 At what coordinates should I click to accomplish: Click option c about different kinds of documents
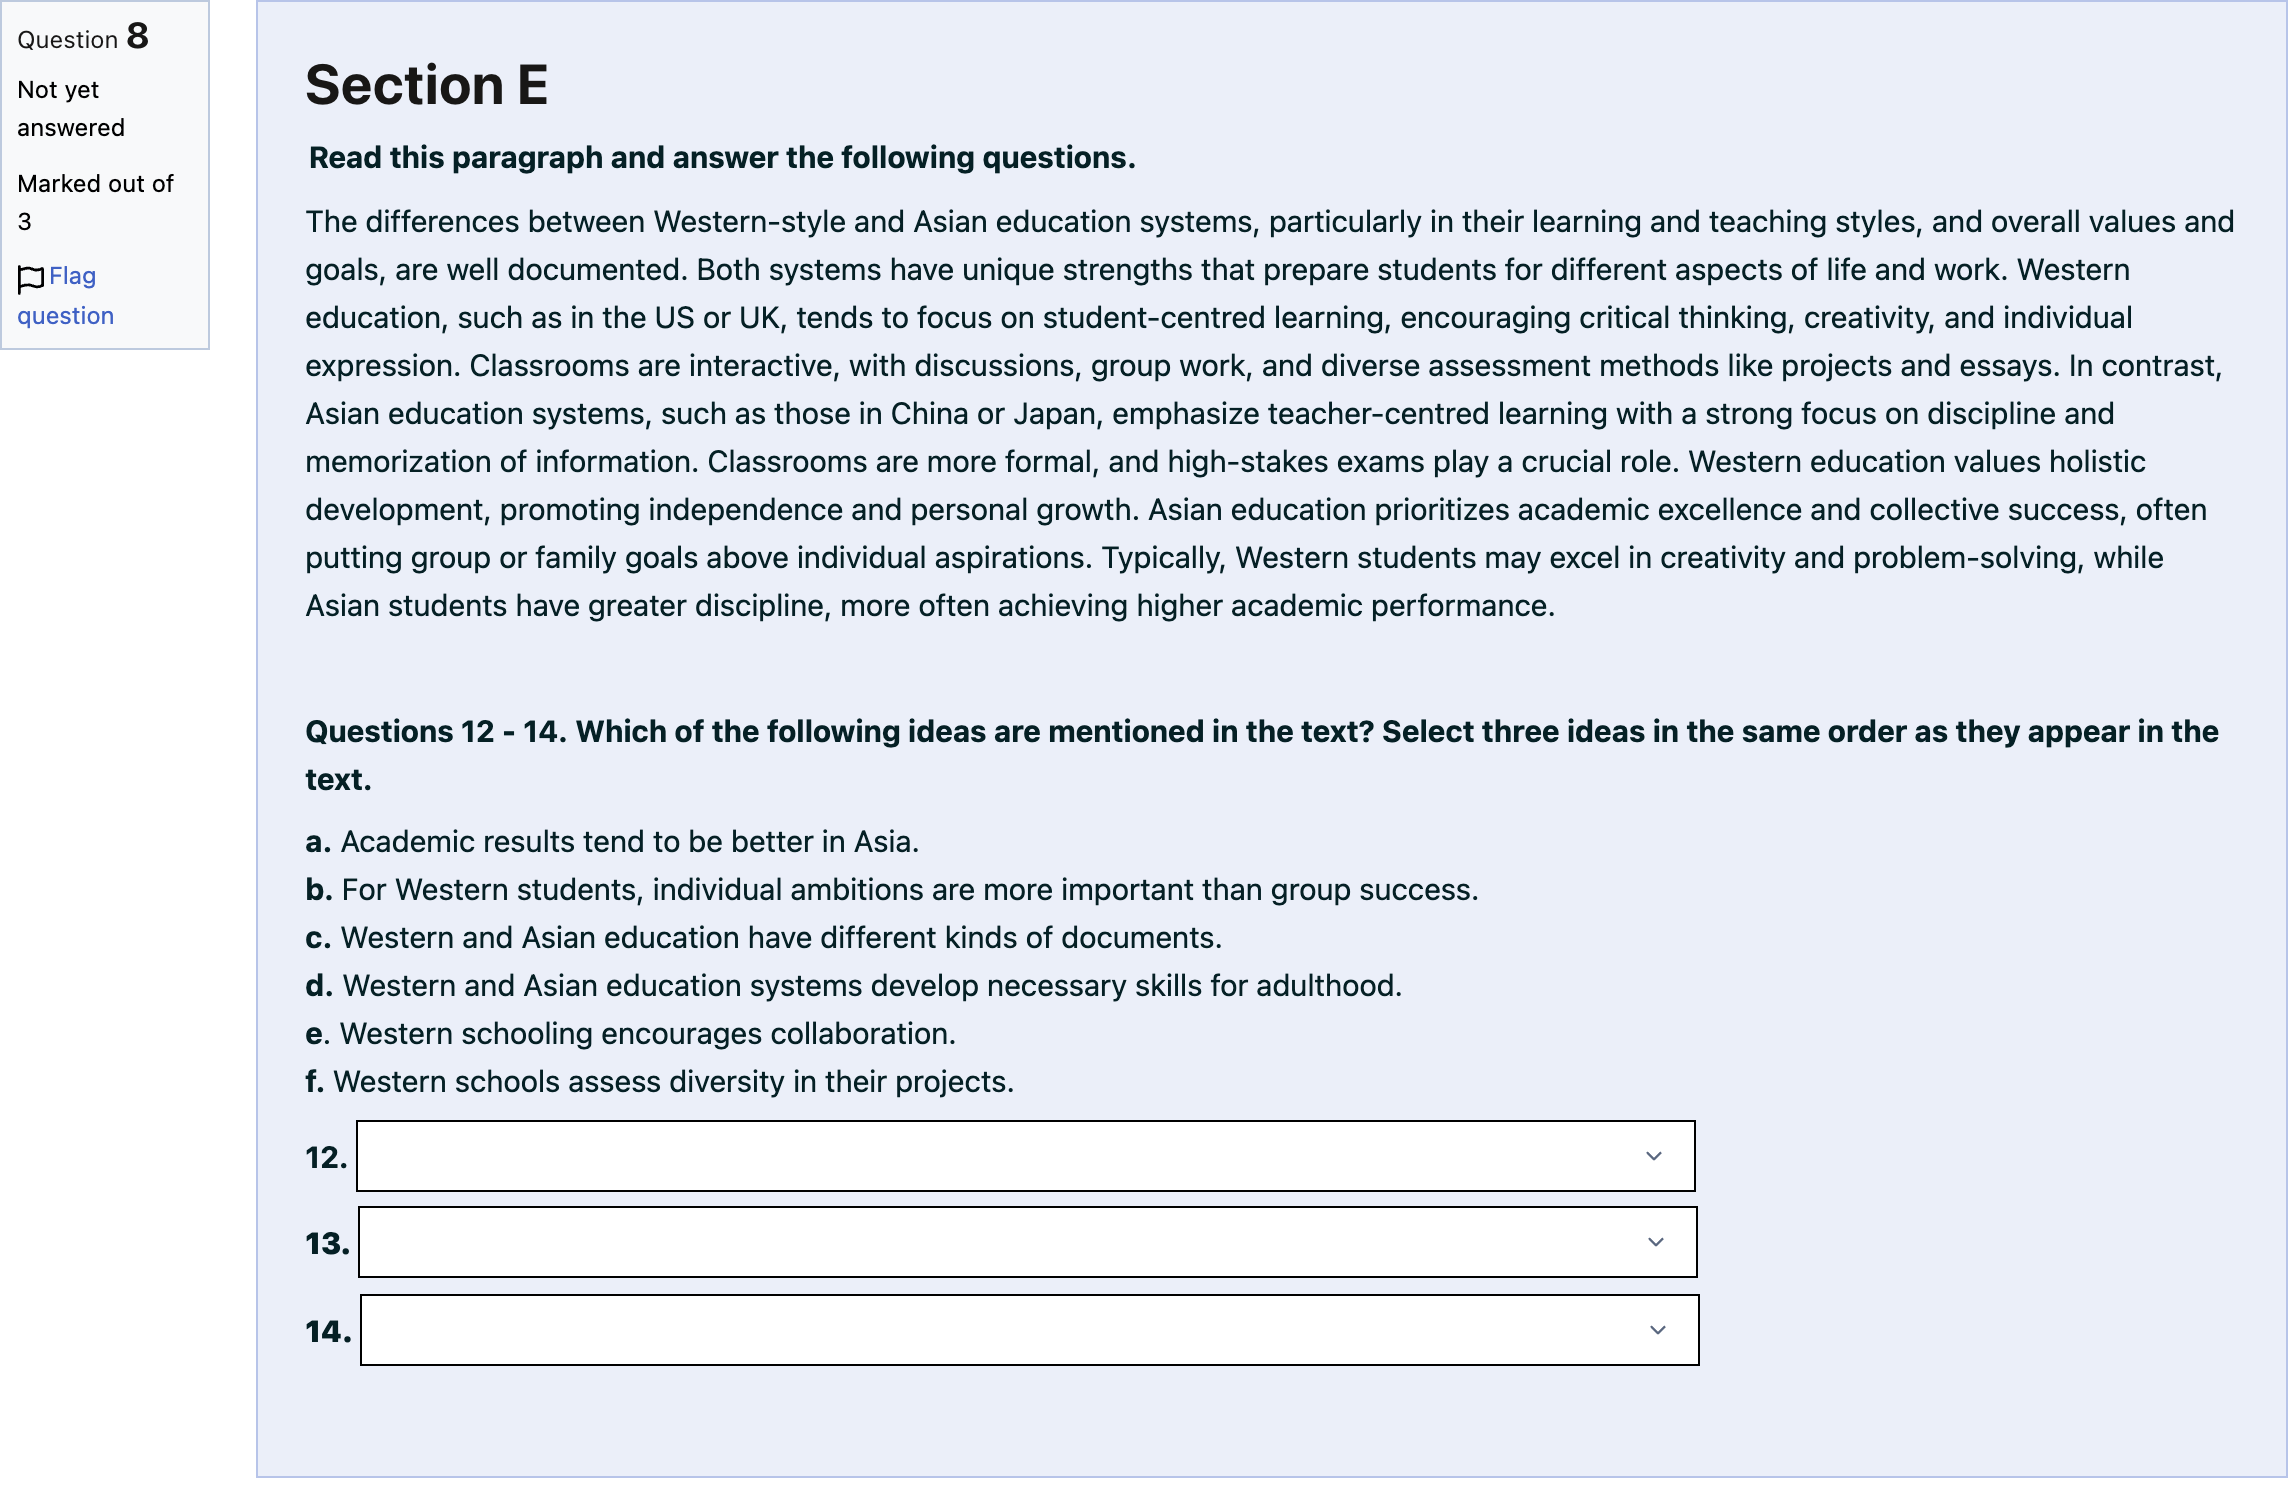pyautogui.click(x=764, y=938)
